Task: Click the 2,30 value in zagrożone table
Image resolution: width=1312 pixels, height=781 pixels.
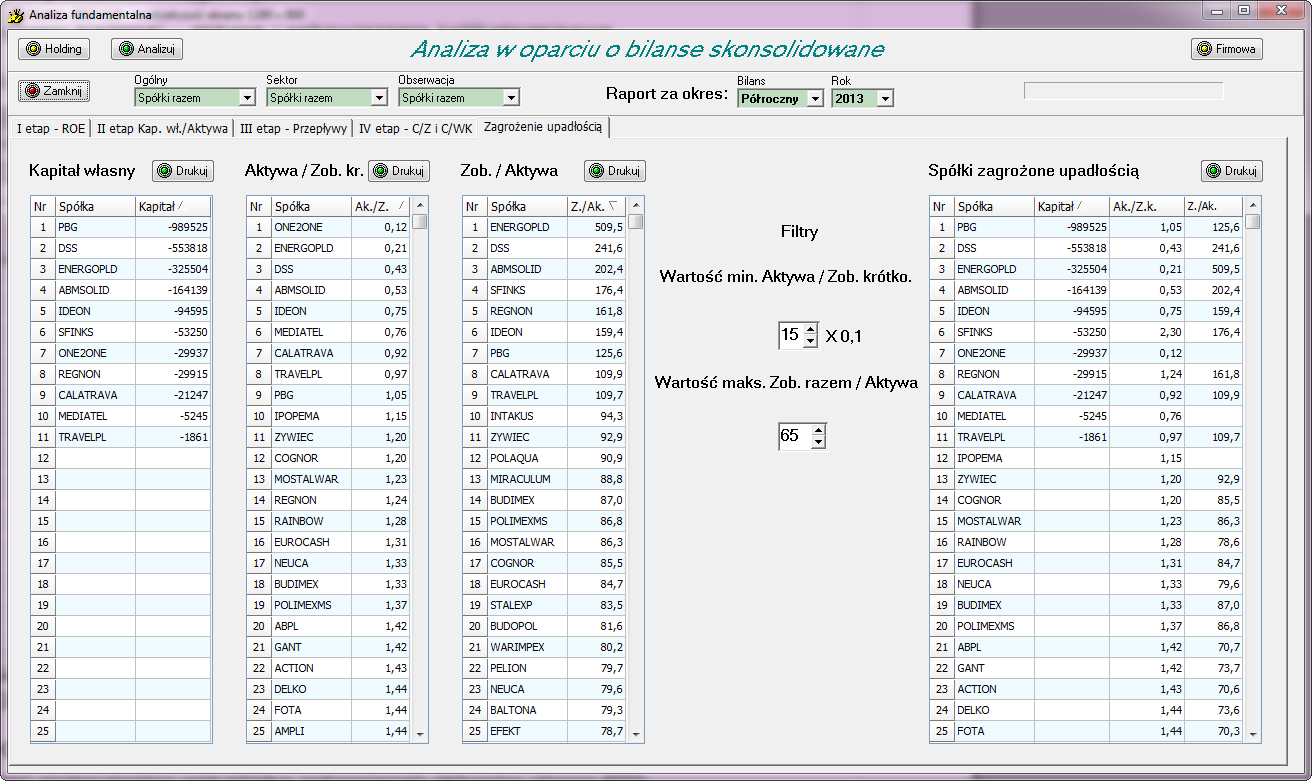Action: [1147, 332]
